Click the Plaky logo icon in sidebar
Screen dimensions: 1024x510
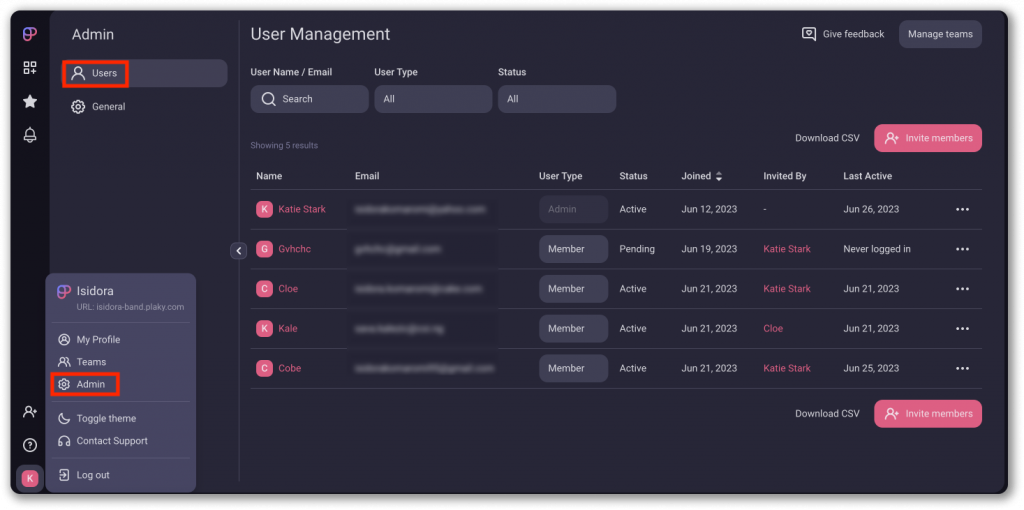coord(30,35)
